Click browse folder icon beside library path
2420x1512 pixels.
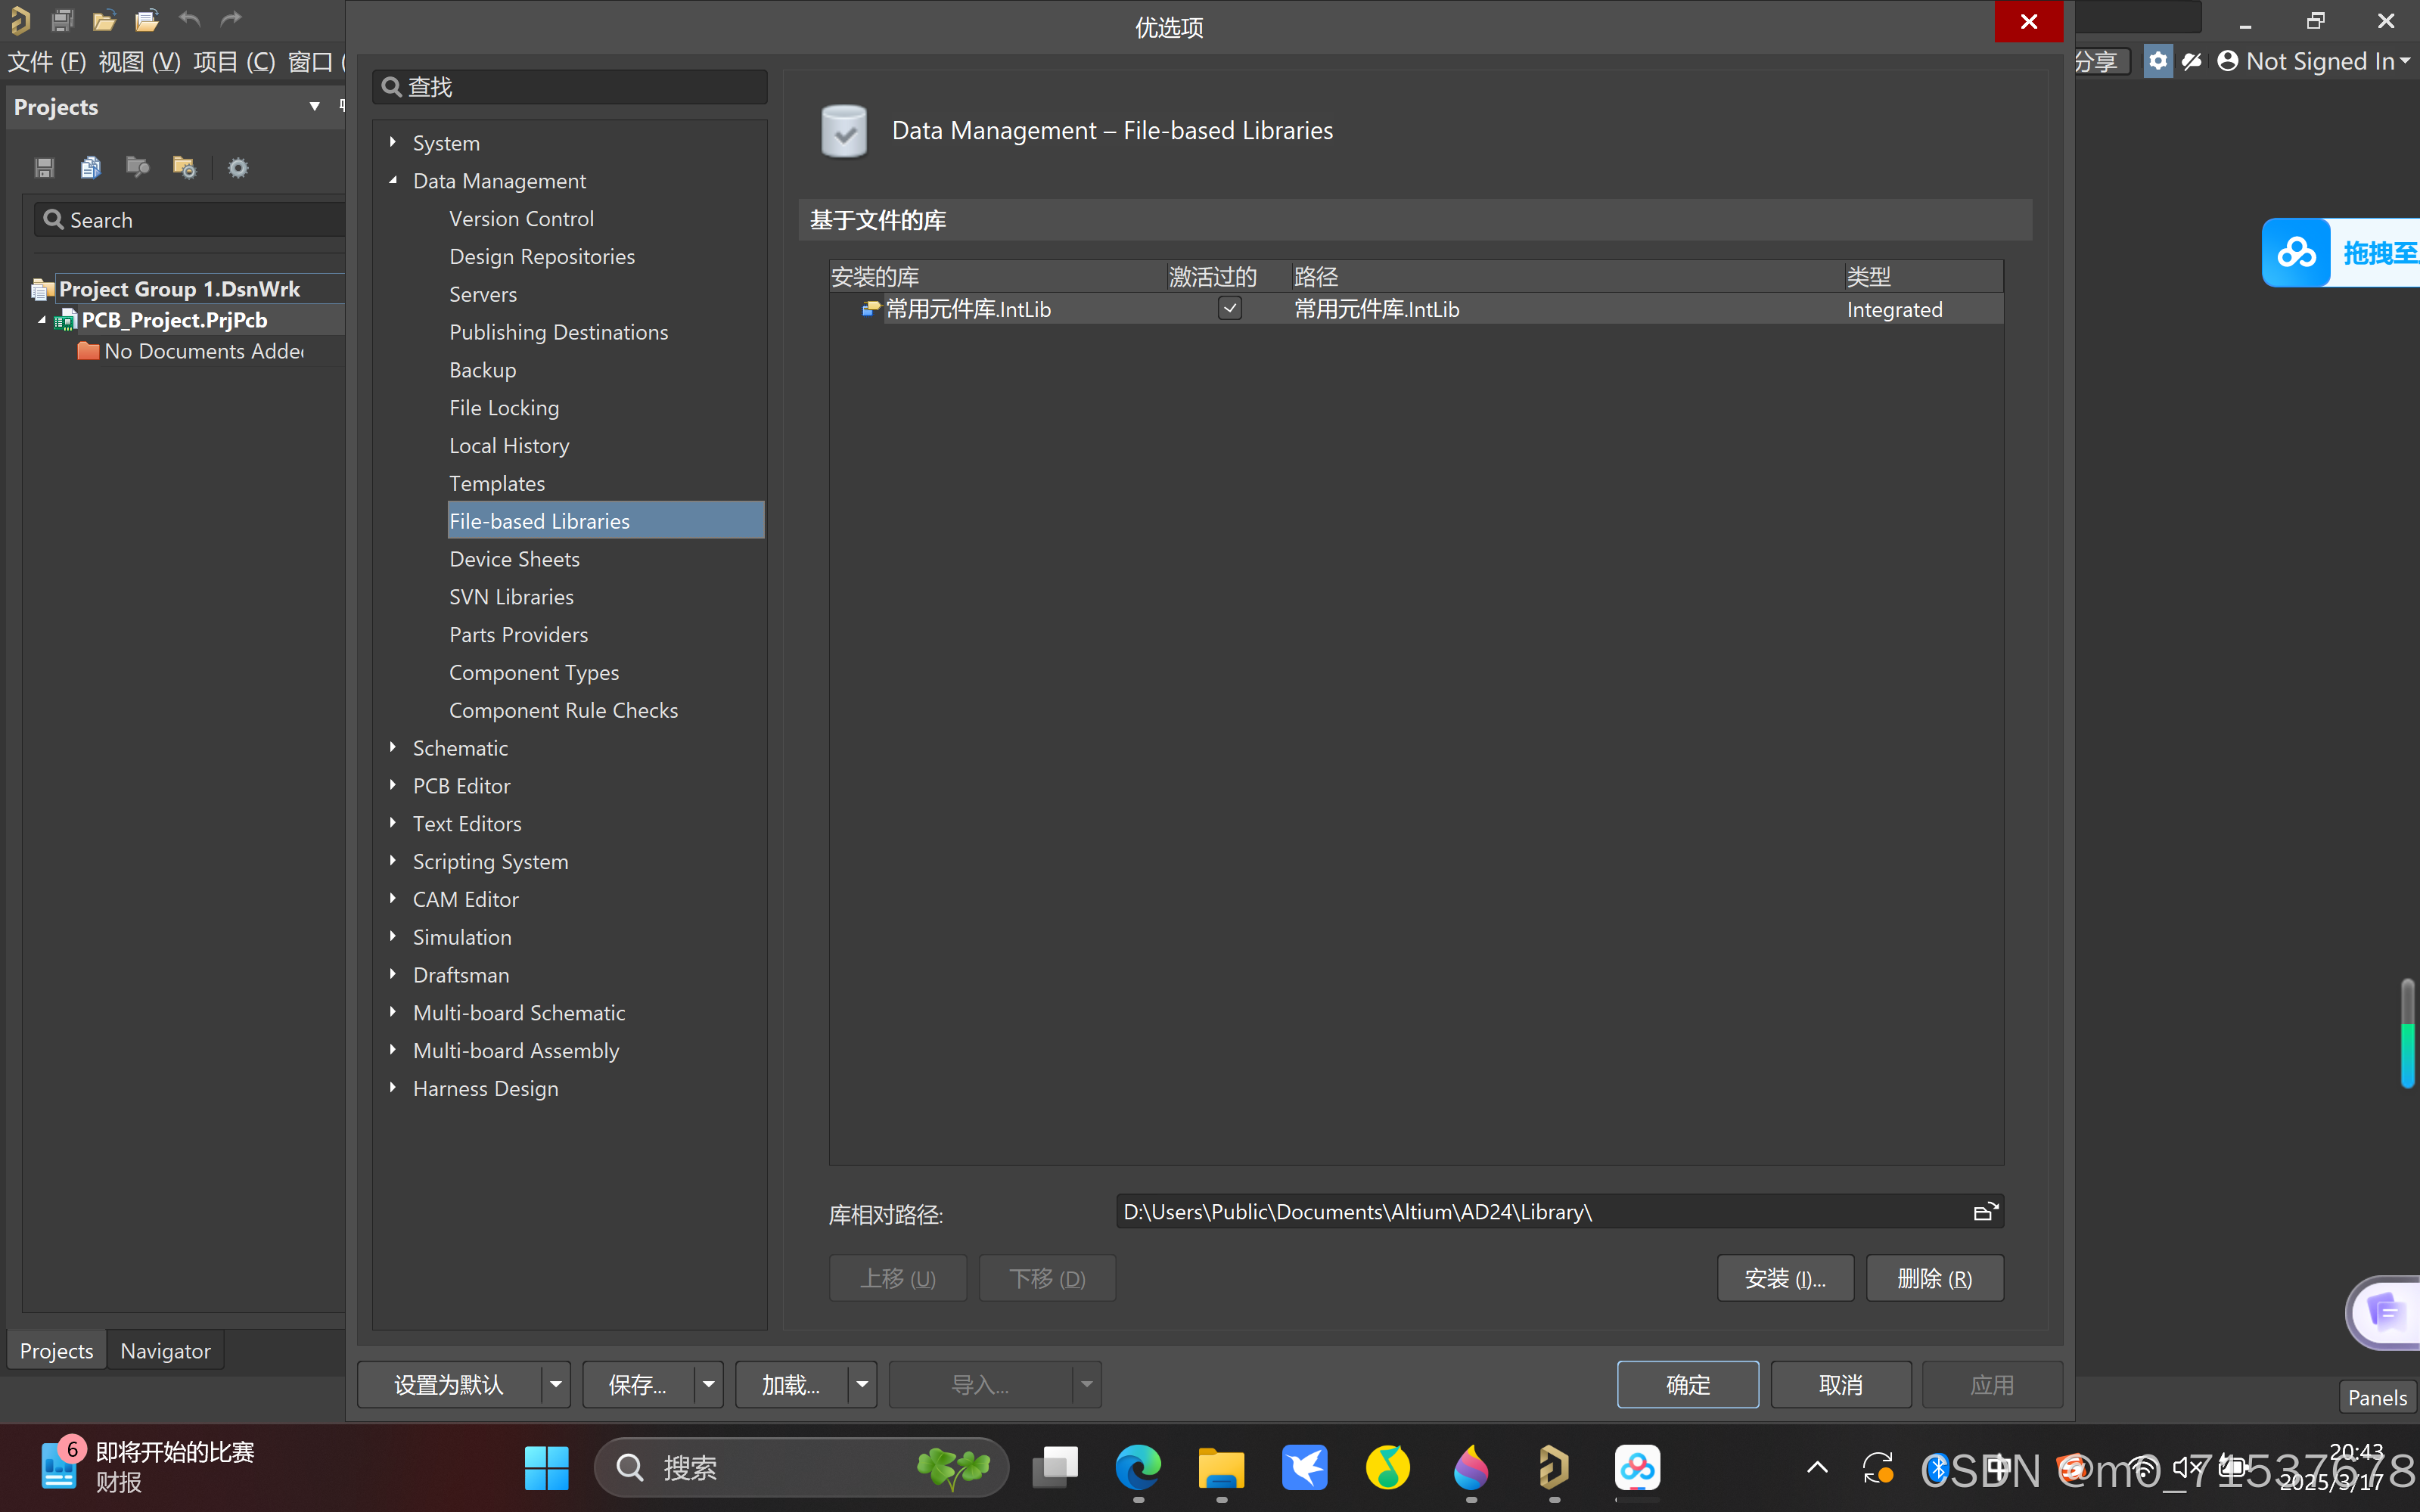[1984, 1212]
